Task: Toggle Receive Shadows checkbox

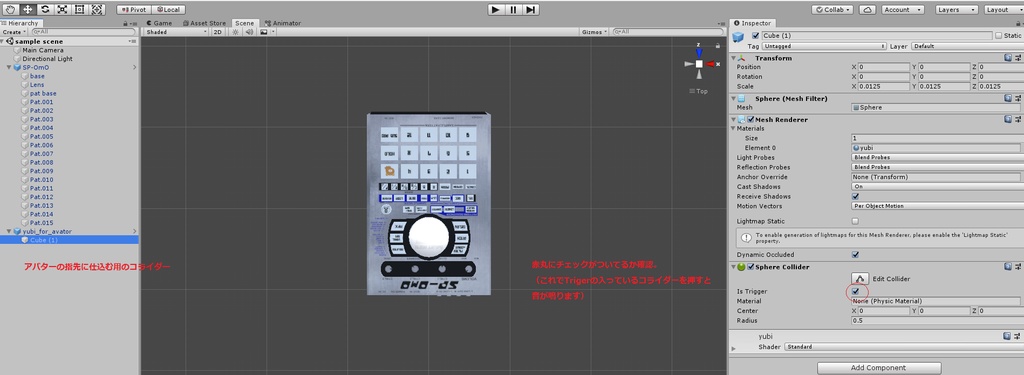Action: click(856, 196)
